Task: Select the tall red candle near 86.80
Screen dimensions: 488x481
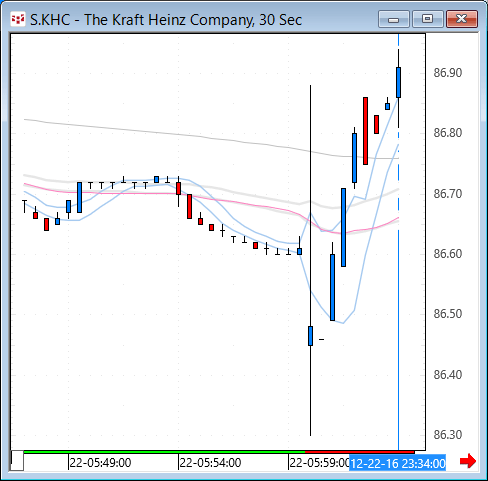Action: pos(365,131)
